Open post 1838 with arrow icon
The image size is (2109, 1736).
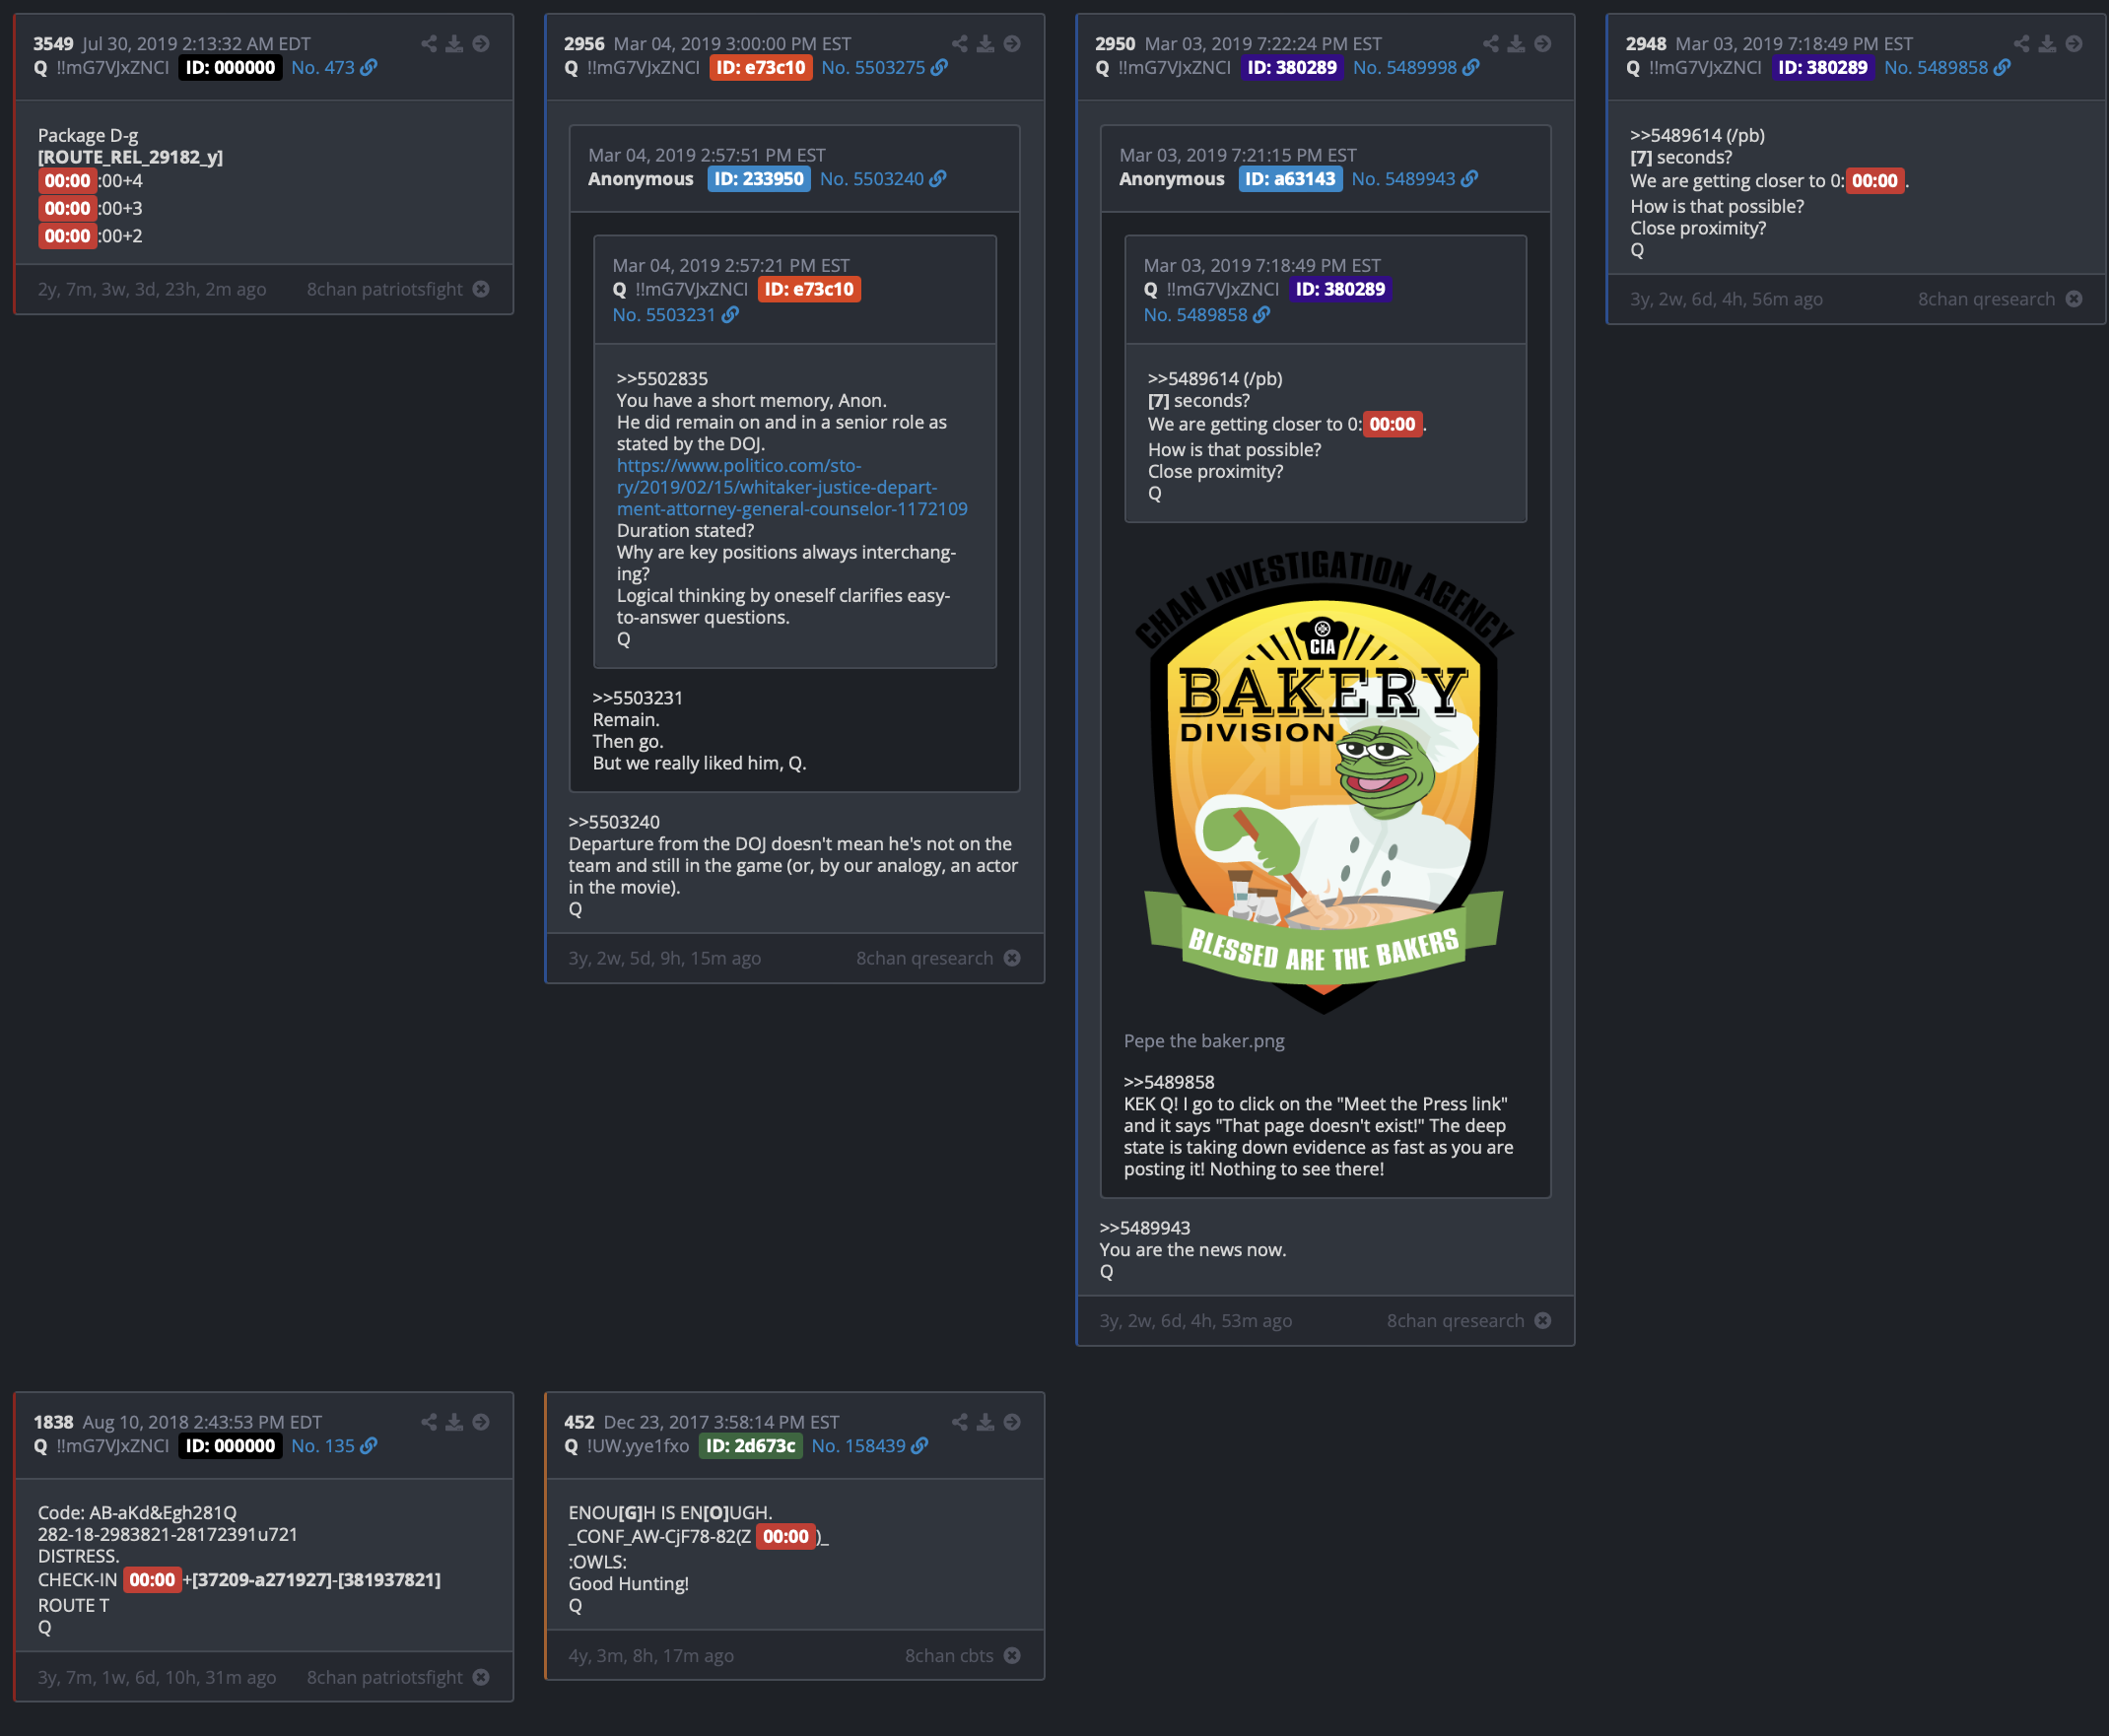[x=481, y=1422]
